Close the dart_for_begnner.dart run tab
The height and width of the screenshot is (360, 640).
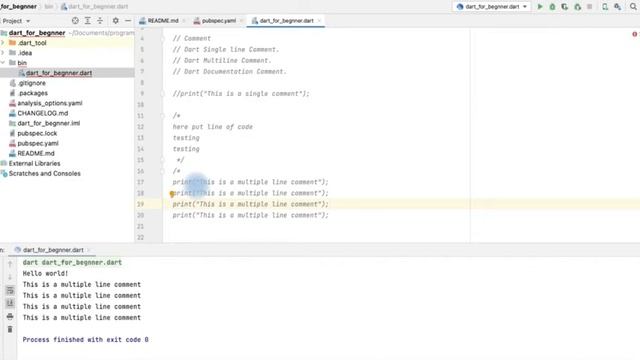tap(89, 250)
